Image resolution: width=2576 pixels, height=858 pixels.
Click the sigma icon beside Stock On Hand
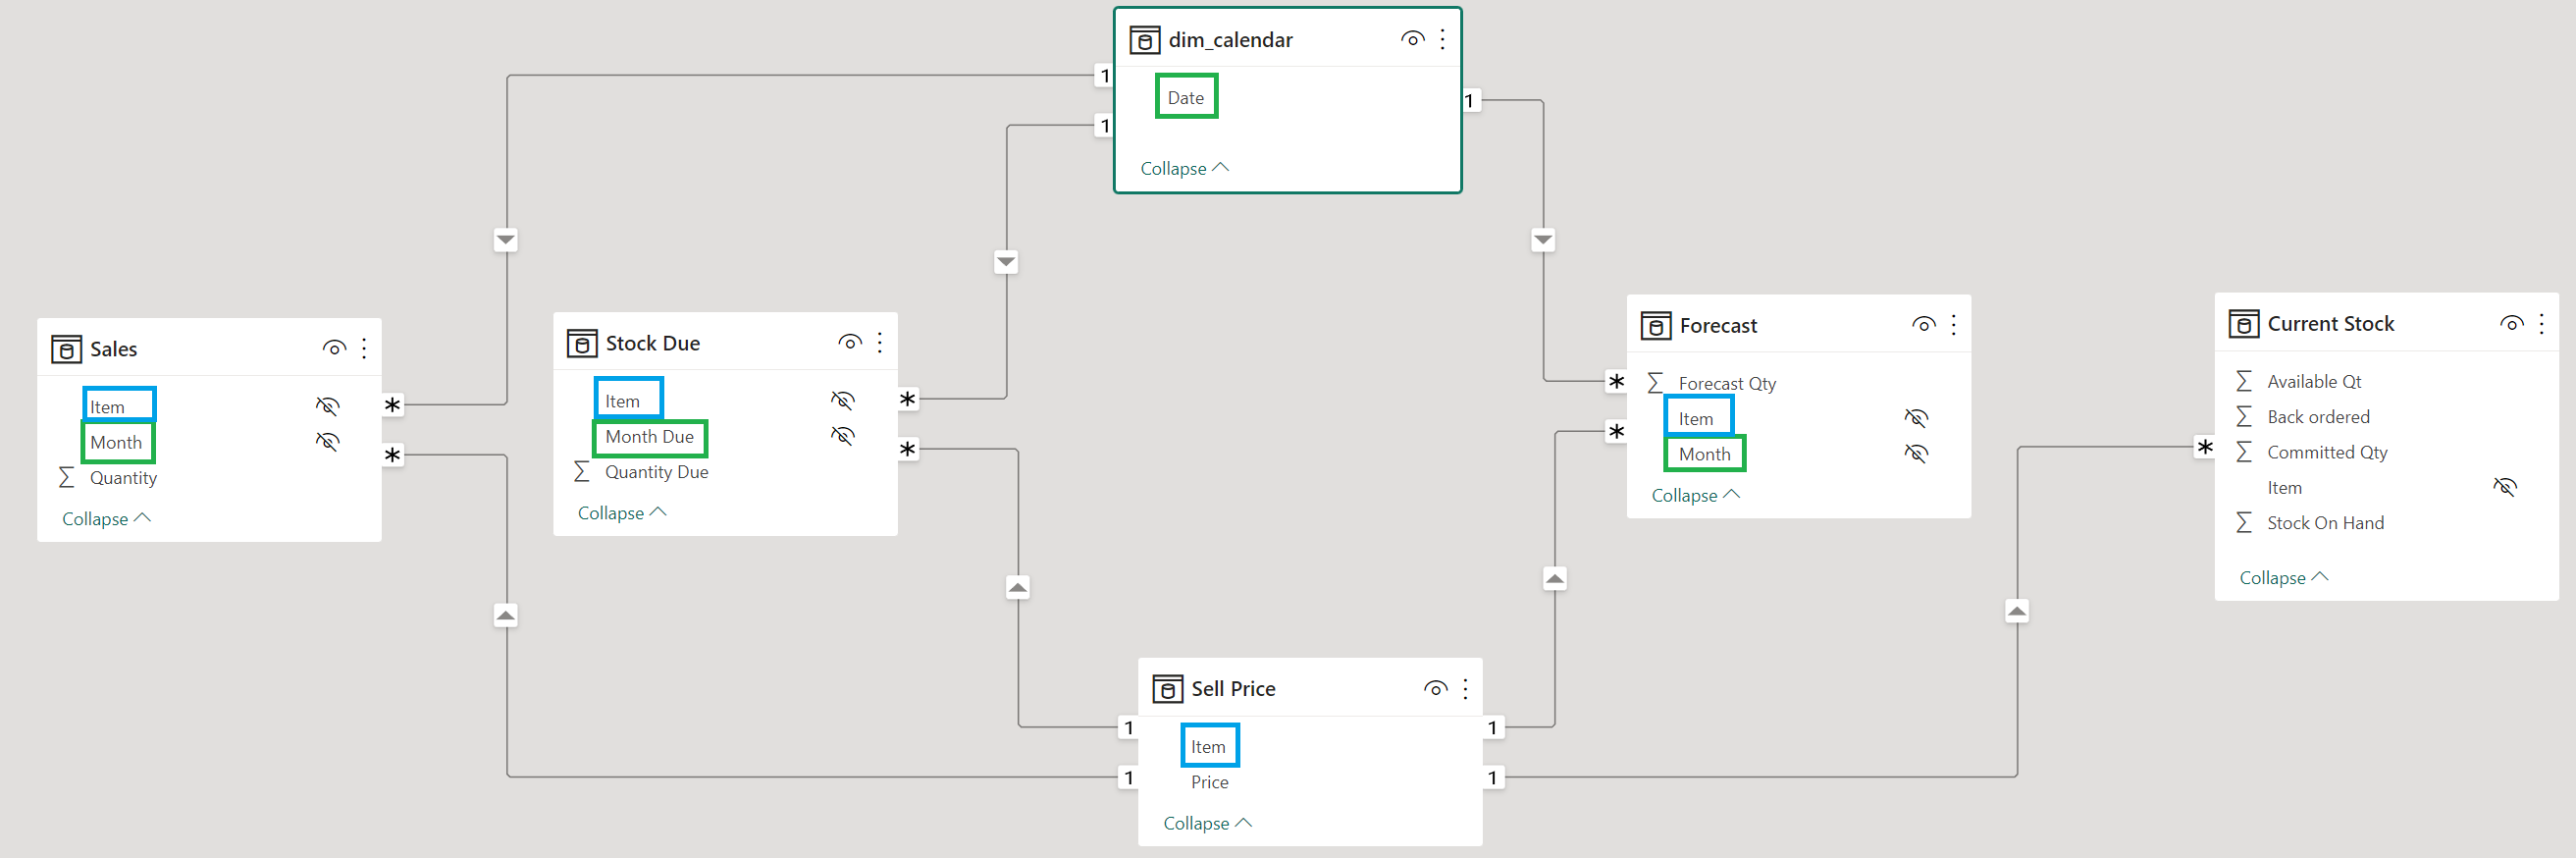(2244, 522)
